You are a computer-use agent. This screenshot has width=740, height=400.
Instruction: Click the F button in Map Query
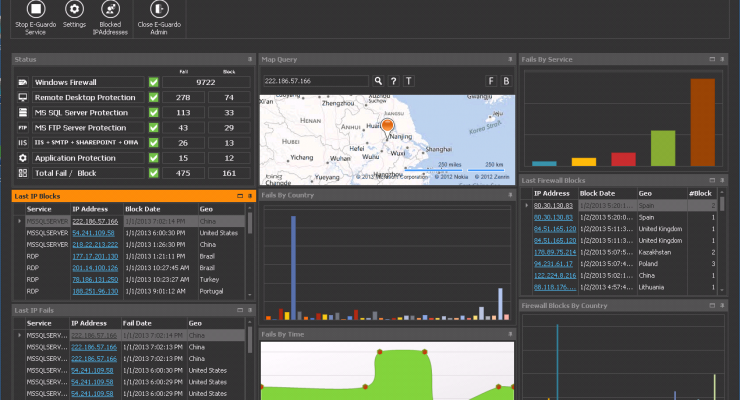tap(491, 81)
